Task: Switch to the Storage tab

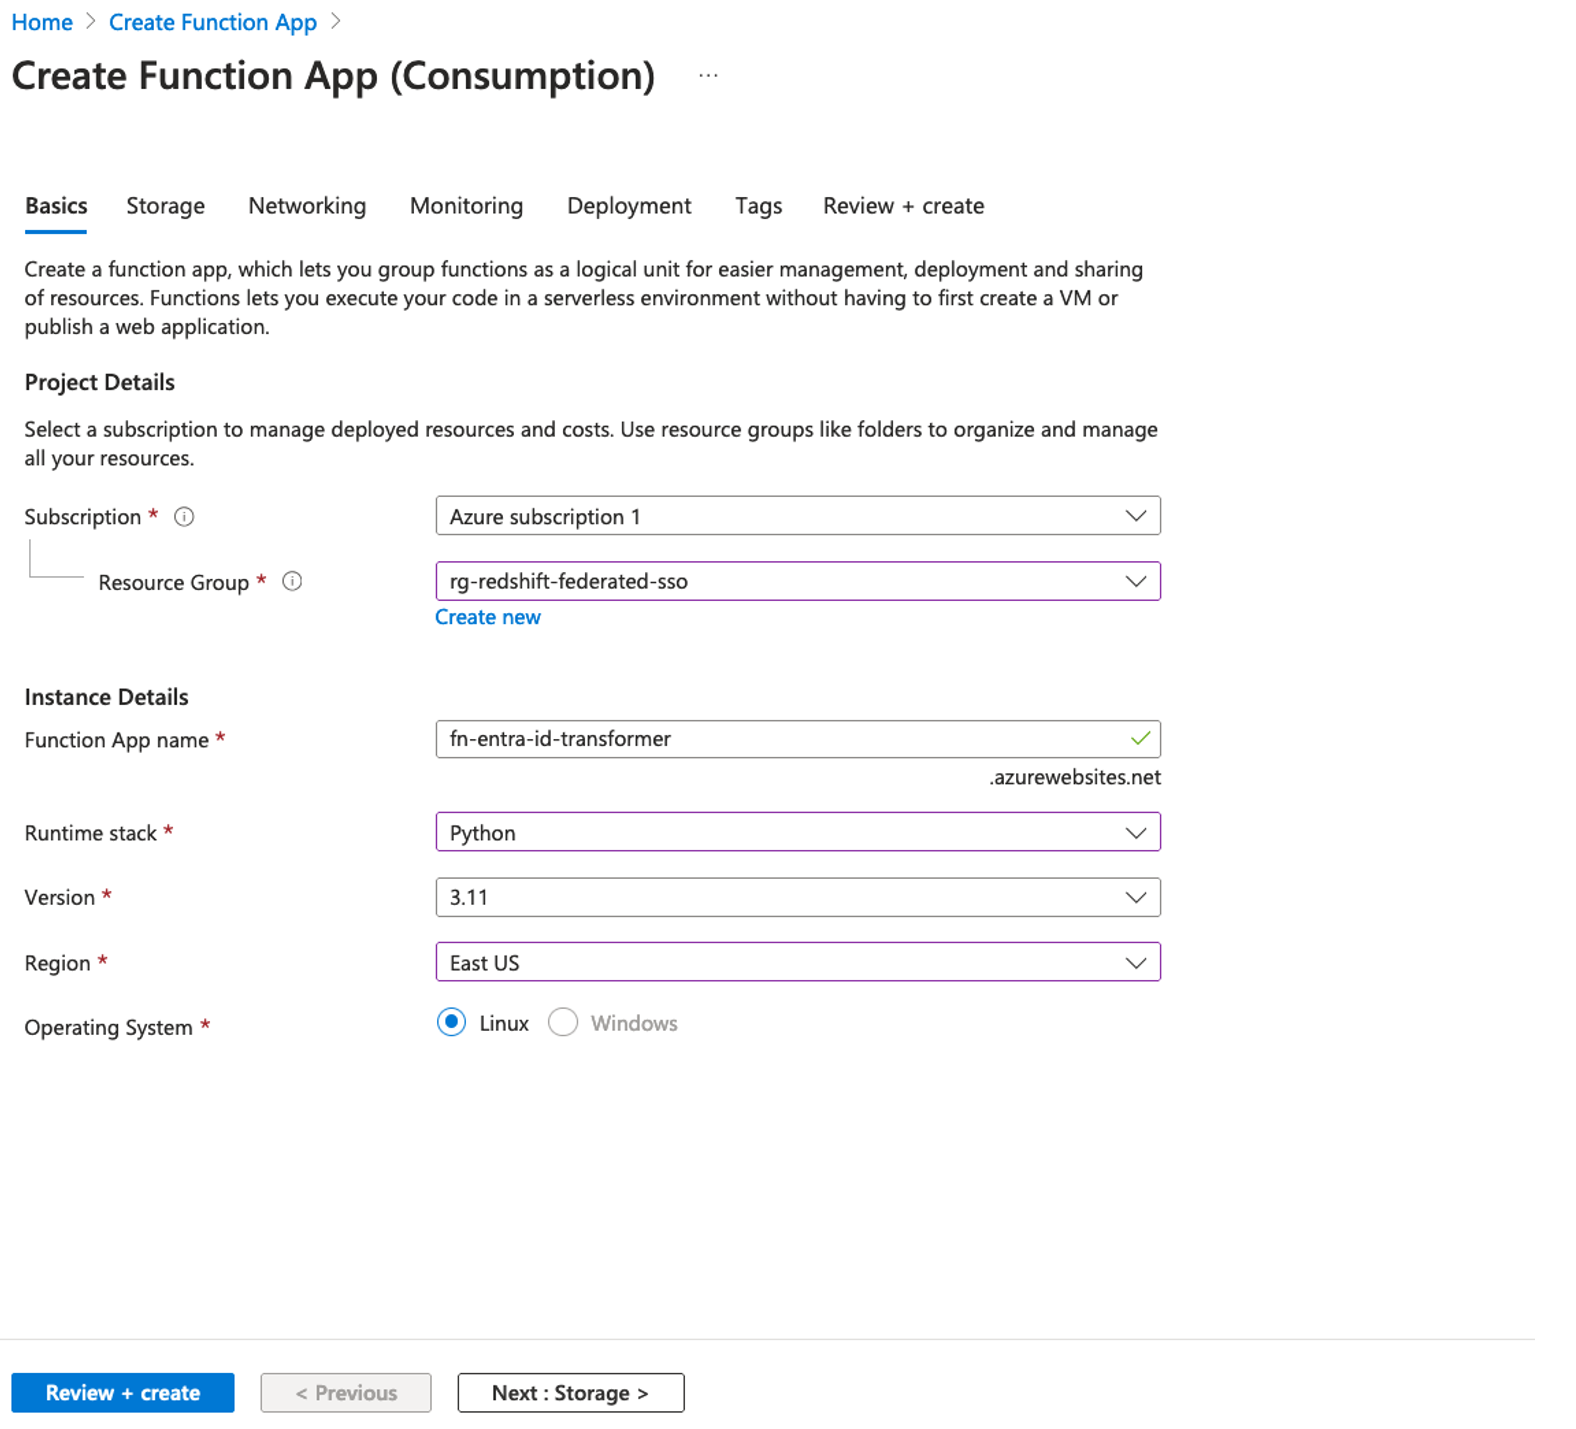Action: pos(165,206)
